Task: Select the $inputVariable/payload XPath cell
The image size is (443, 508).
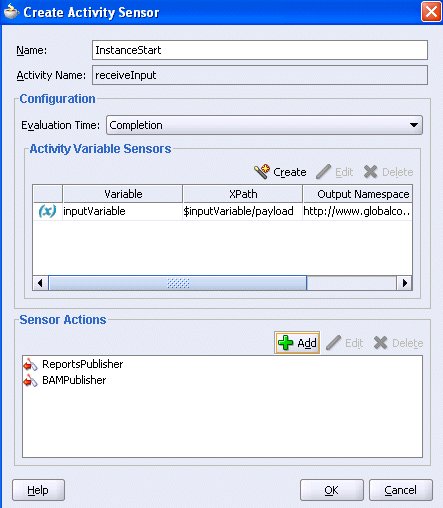Action: tap(242, 211)
